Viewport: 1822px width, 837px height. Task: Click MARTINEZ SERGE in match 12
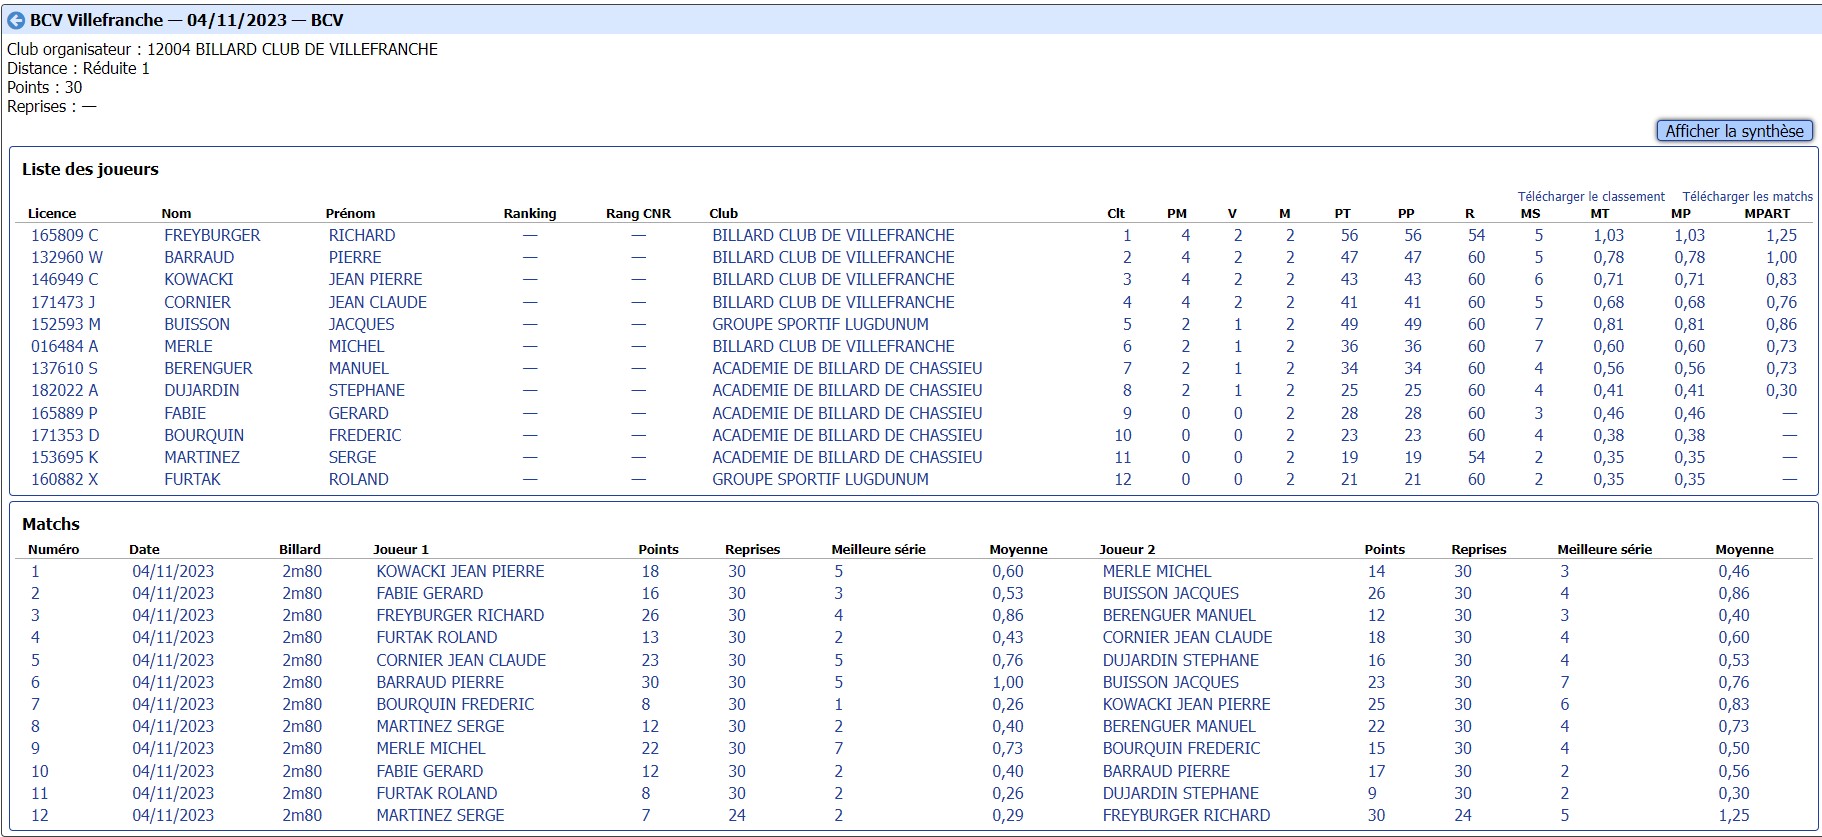[440, 815]
